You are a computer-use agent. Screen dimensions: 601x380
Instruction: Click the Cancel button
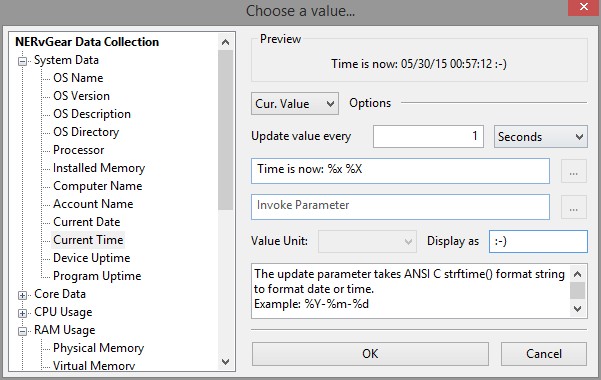(x=544, y=354)
